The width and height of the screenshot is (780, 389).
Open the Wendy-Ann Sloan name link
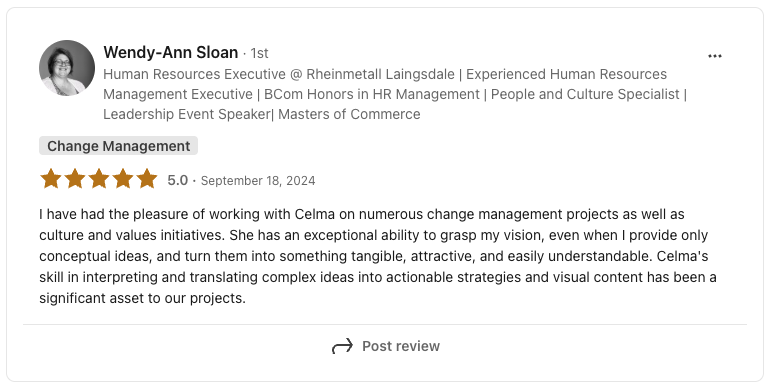171,52
